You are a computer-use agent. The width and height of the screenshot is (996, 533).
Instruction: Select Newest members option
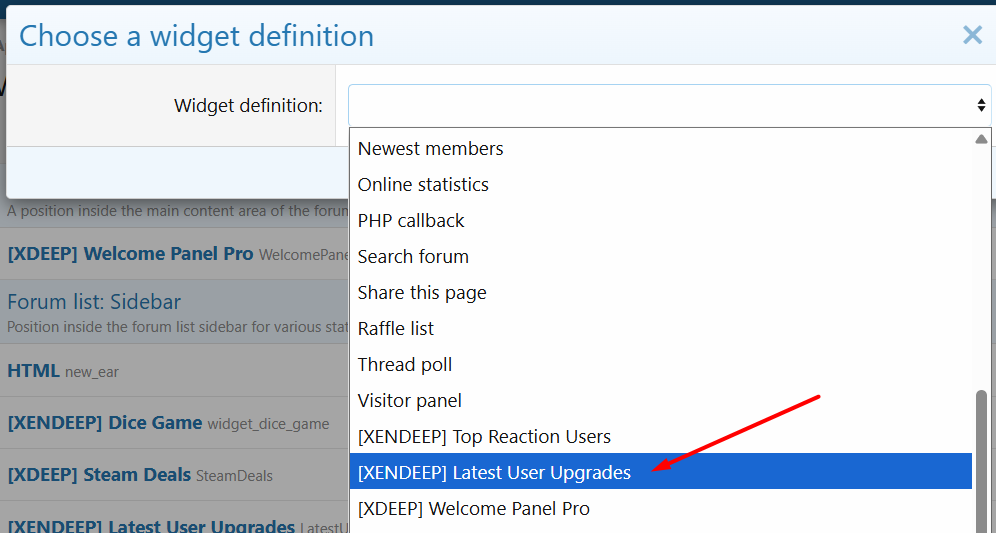[x=431, y=149]
